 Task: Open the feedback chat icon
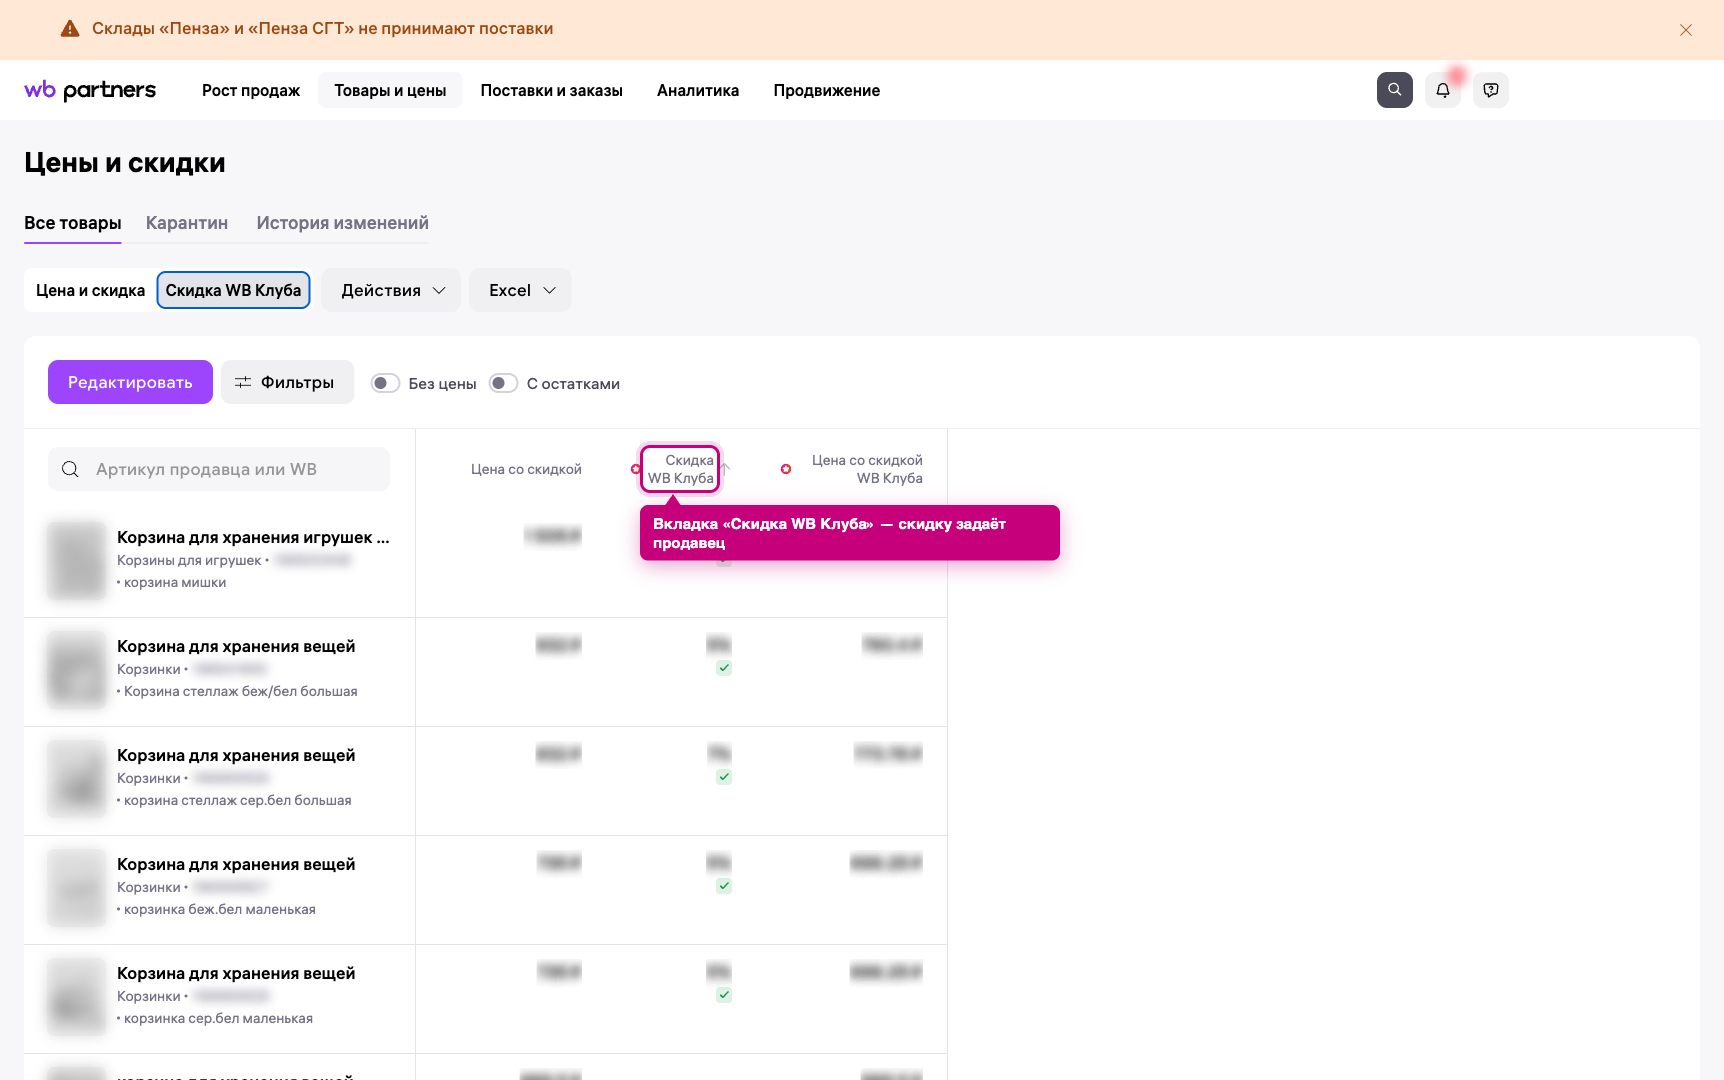tap(1491, 90)
